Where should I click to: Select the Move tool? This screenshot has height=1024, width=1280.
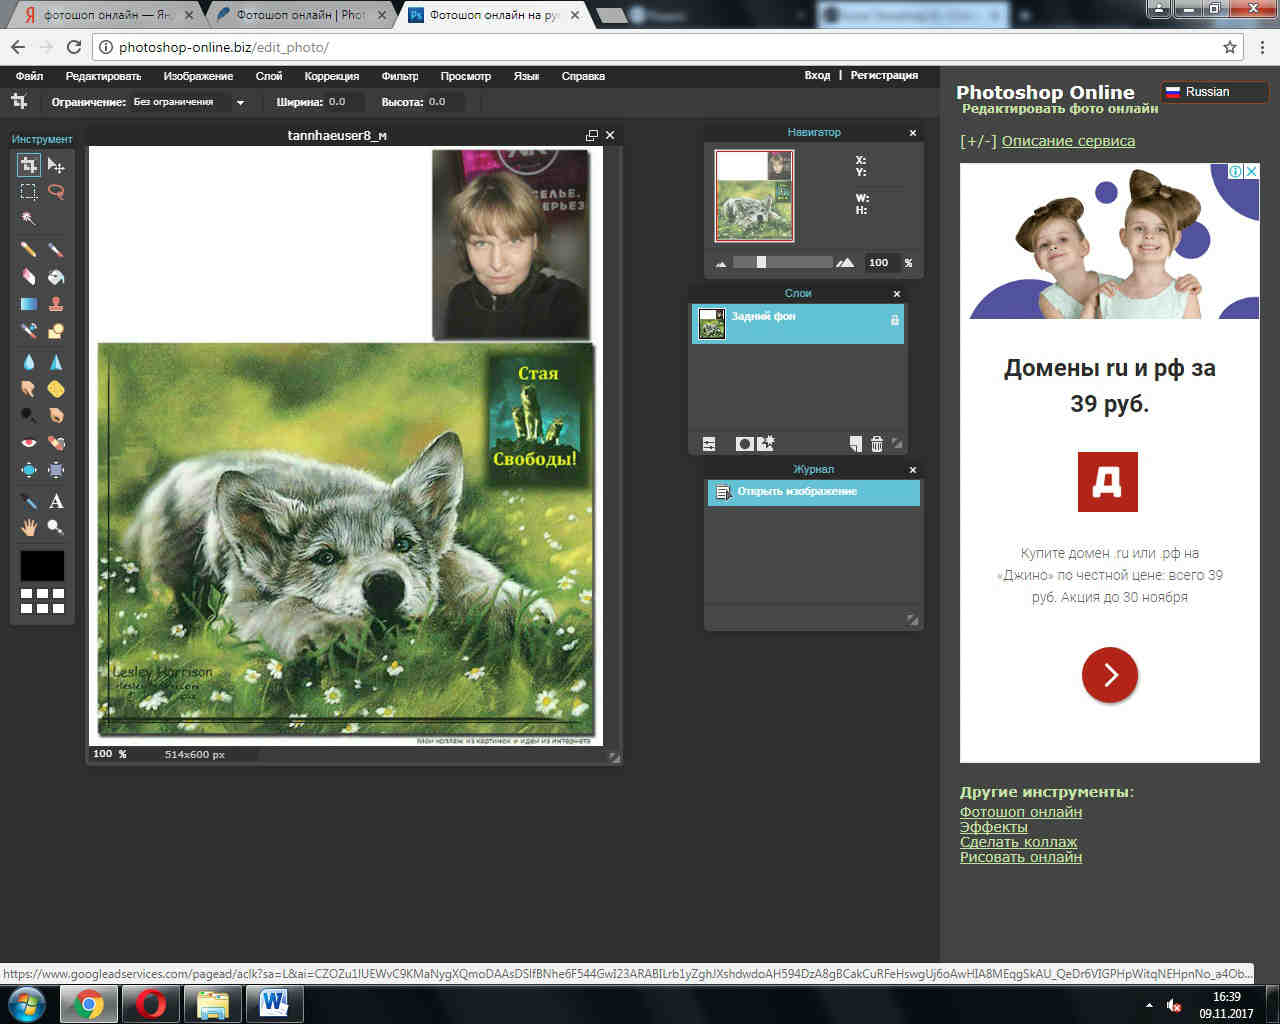click(x=56, y=165)
